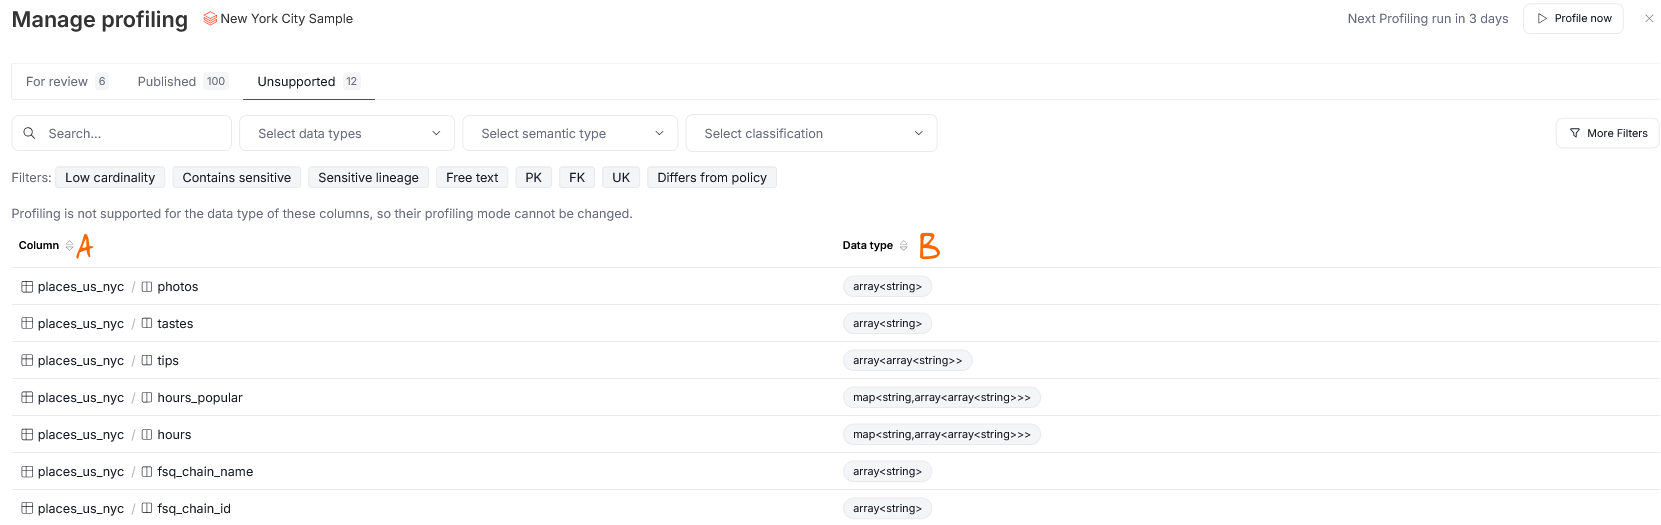
Task: Toggle the Differs from policy filter
Action: click(712, 178)
